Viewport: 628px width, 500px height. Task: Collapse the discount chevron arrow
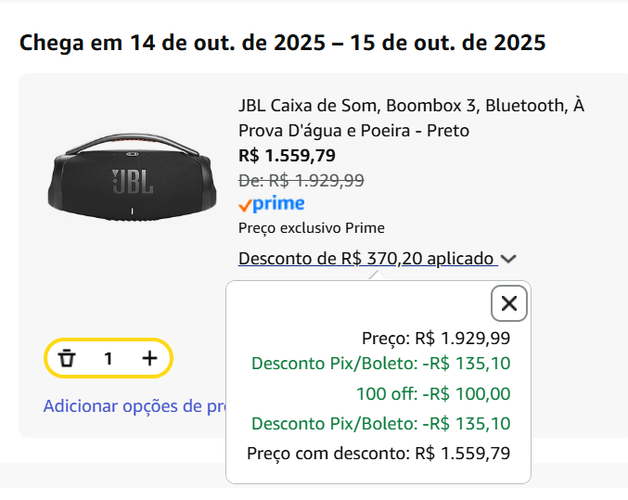click(509, 259)
